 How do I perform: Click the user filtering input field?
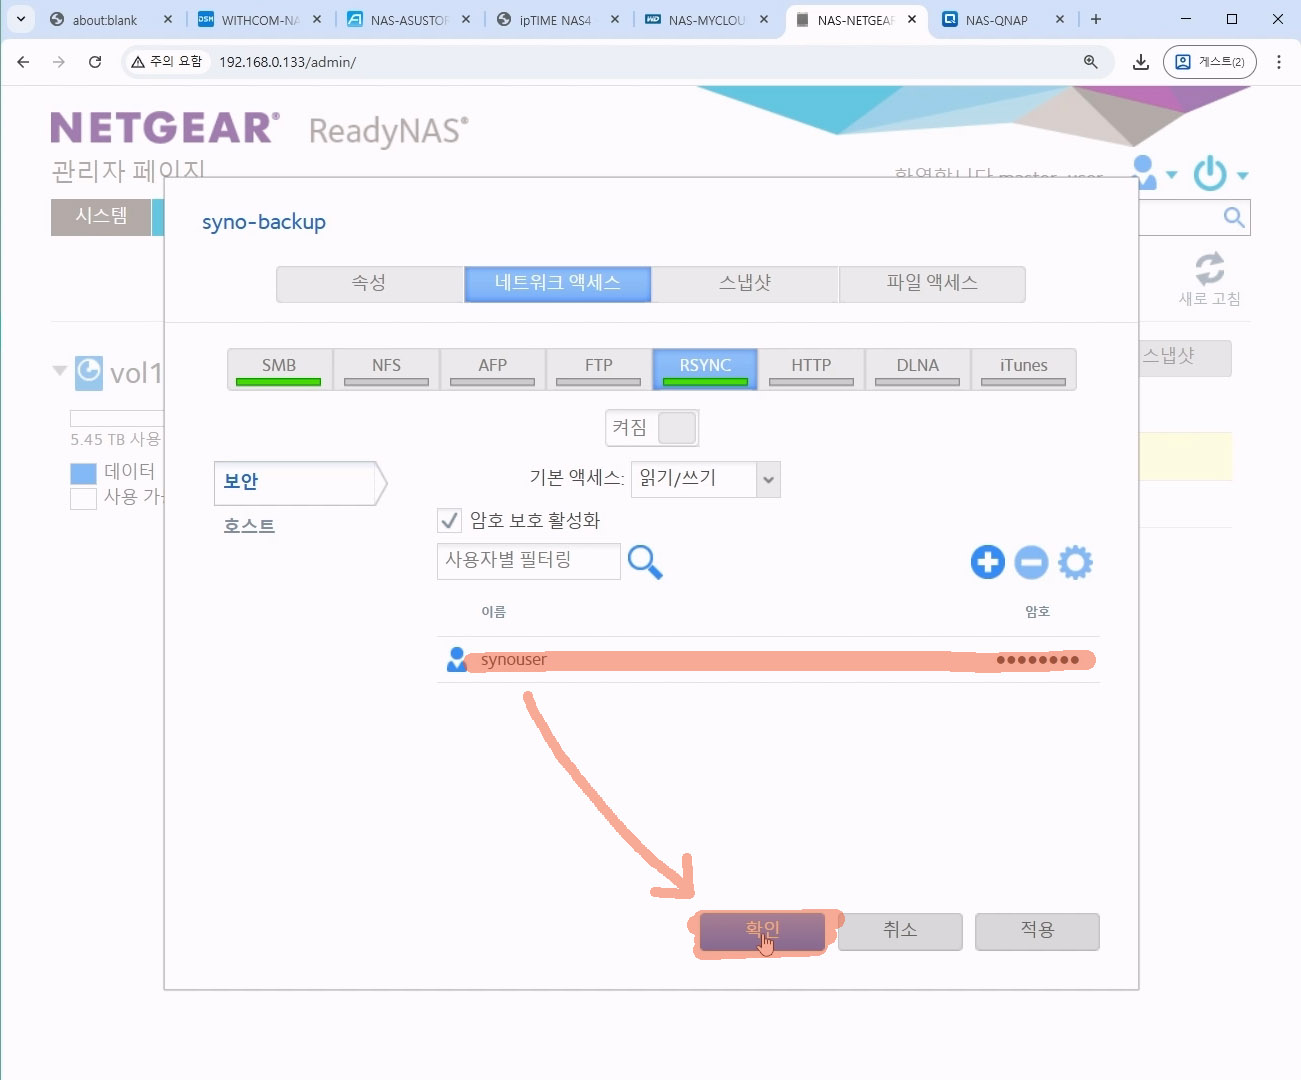[528, 561]
